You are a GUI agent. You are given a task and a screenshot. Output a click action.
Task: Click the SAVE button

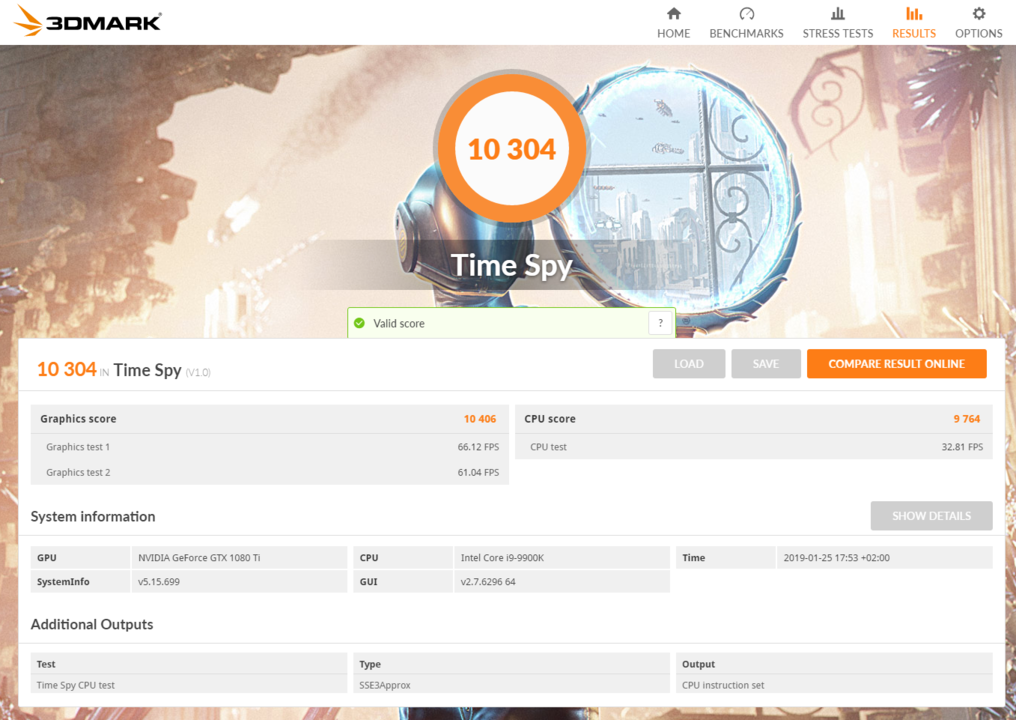(x=766, y=364)
